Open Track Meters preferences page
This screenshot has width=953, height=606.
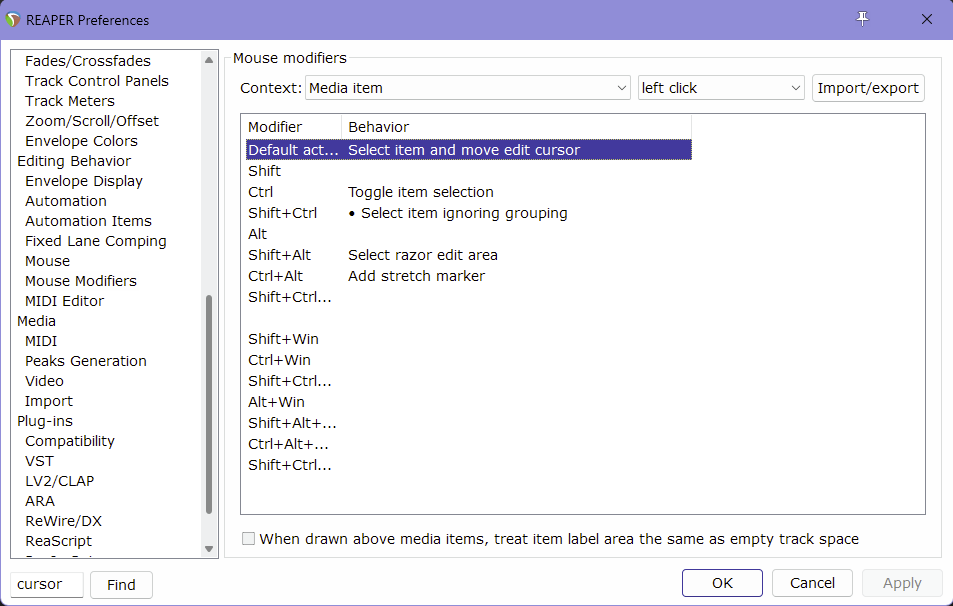(70, 101)
